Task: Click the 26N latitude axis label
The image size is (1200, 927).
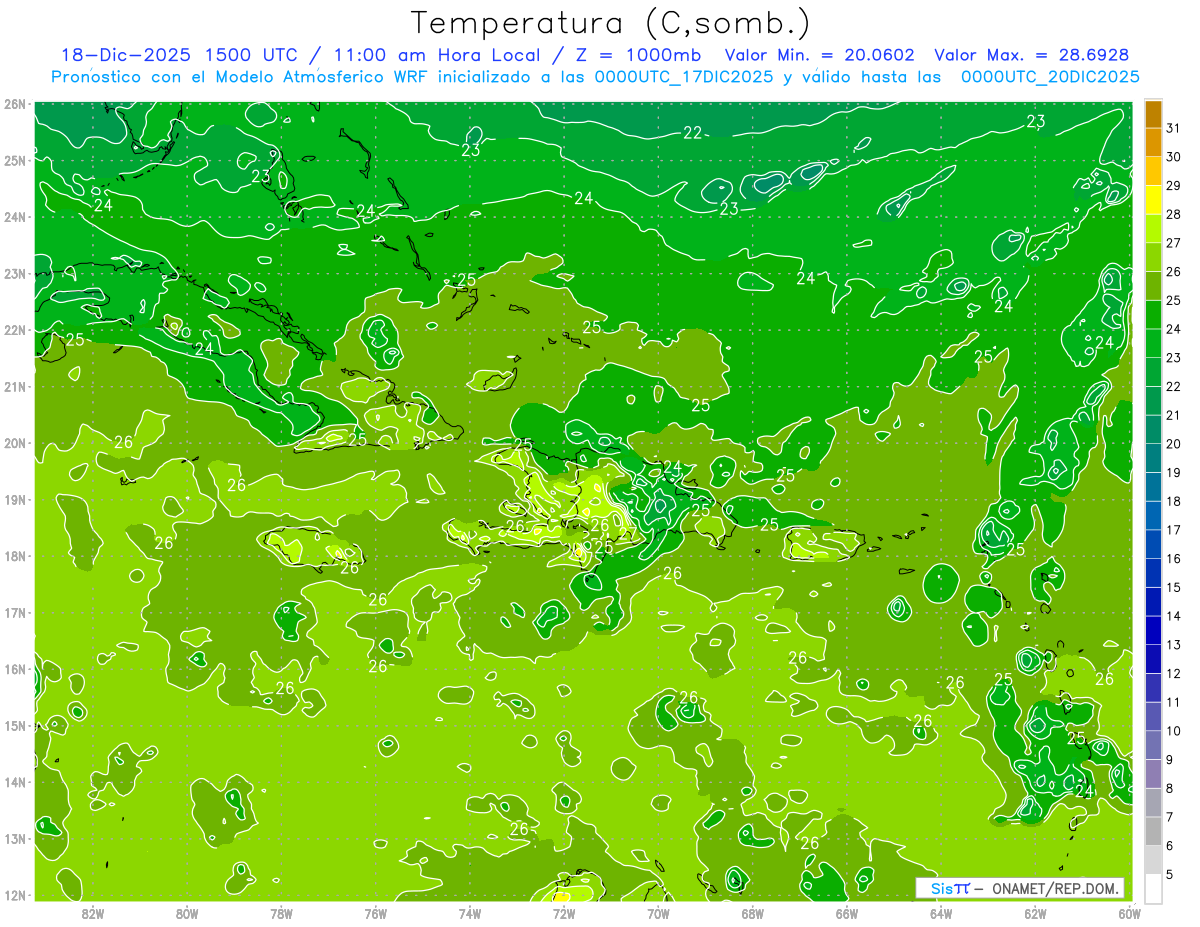Action: pos(15,103)
